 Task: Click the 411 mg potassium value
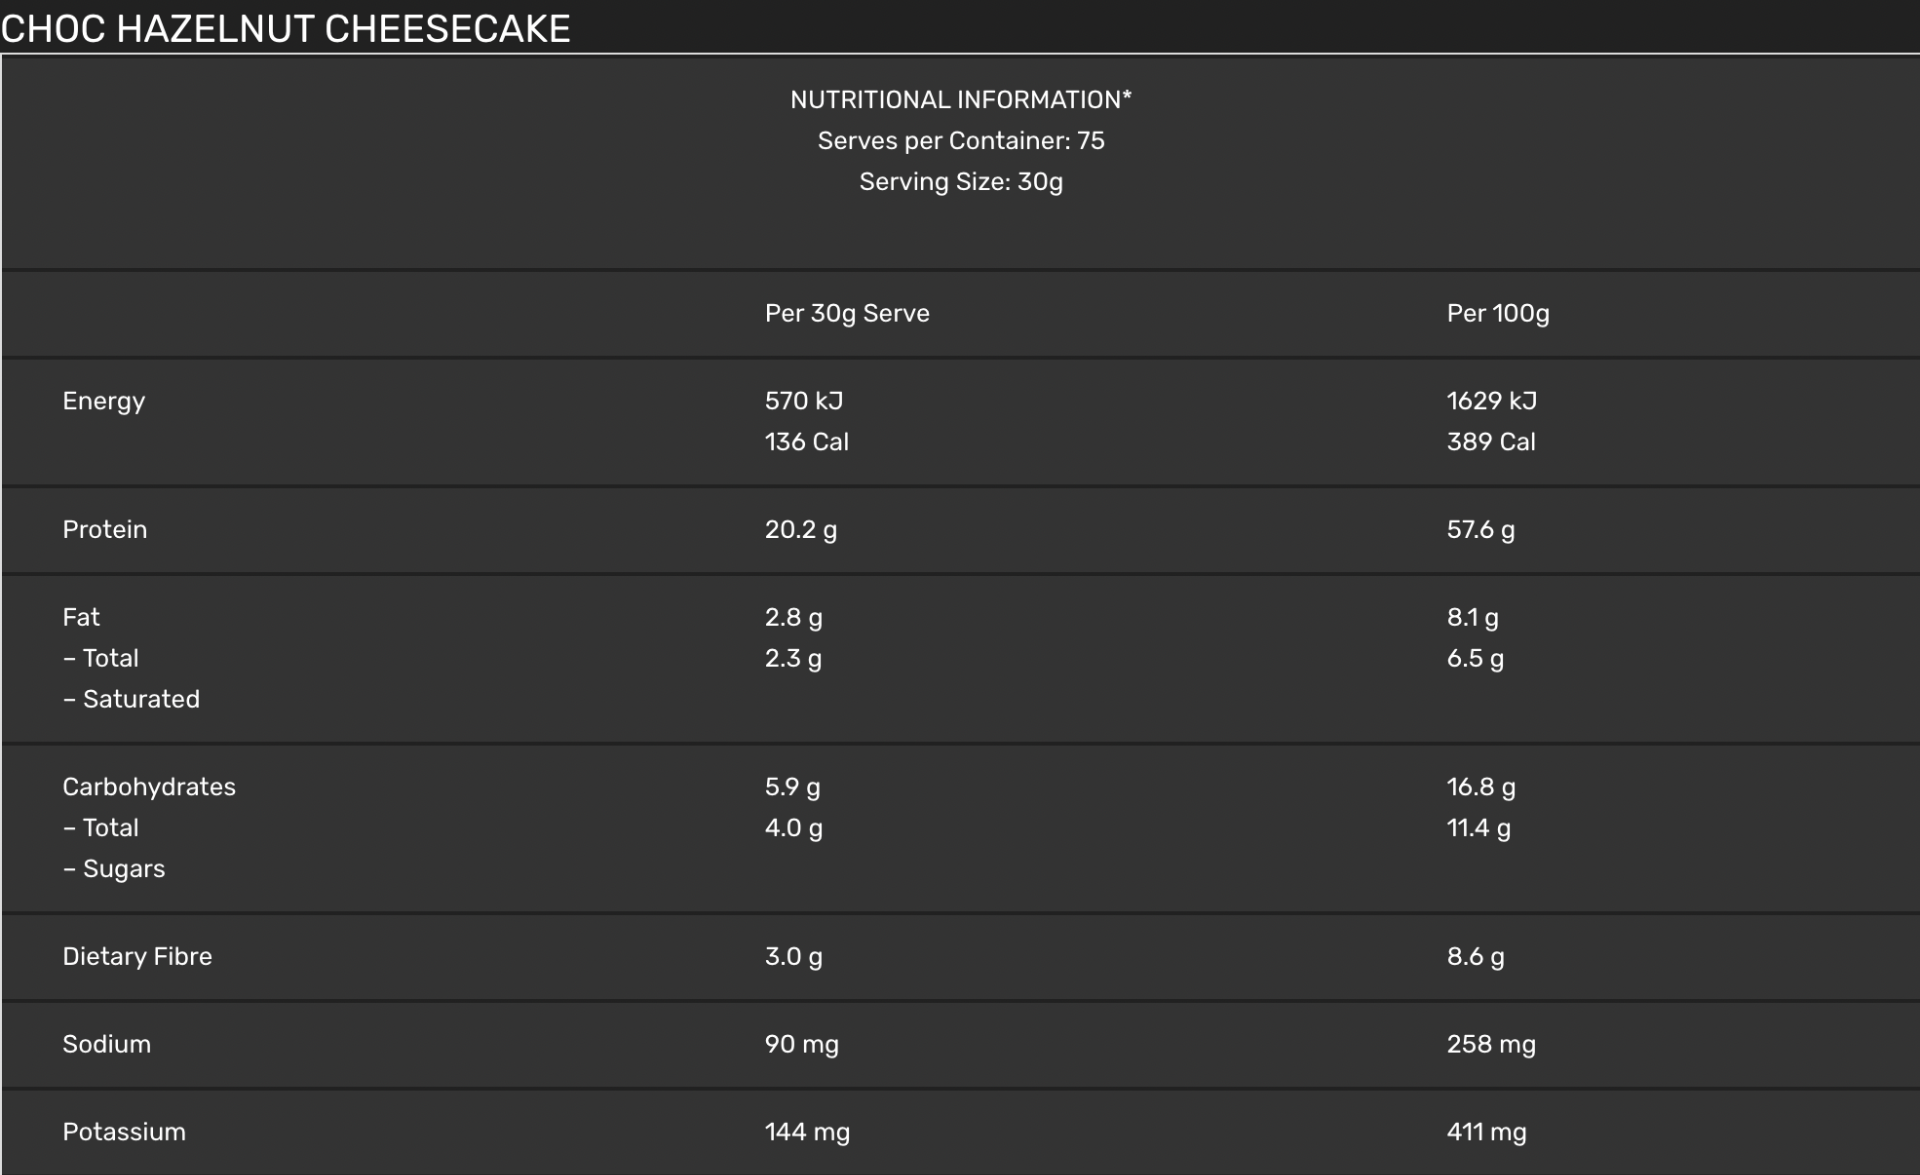pyautogui.click(x=1487, y=1133)
